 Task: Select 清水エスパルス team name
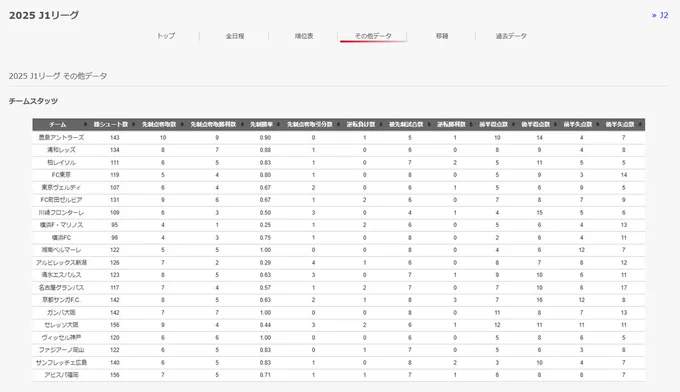point(61,275)
